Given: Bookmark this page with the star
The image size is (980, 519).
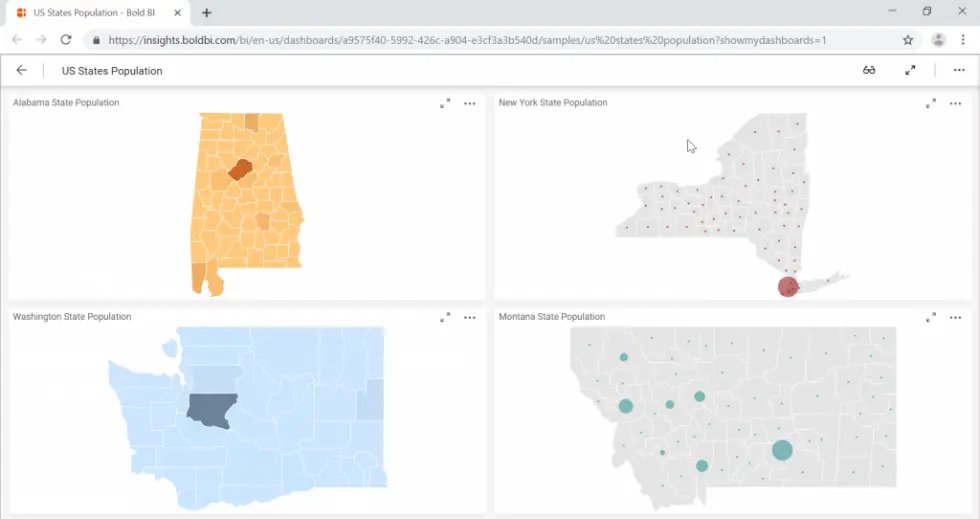Looking at the screenshot, I should [908, 40].
